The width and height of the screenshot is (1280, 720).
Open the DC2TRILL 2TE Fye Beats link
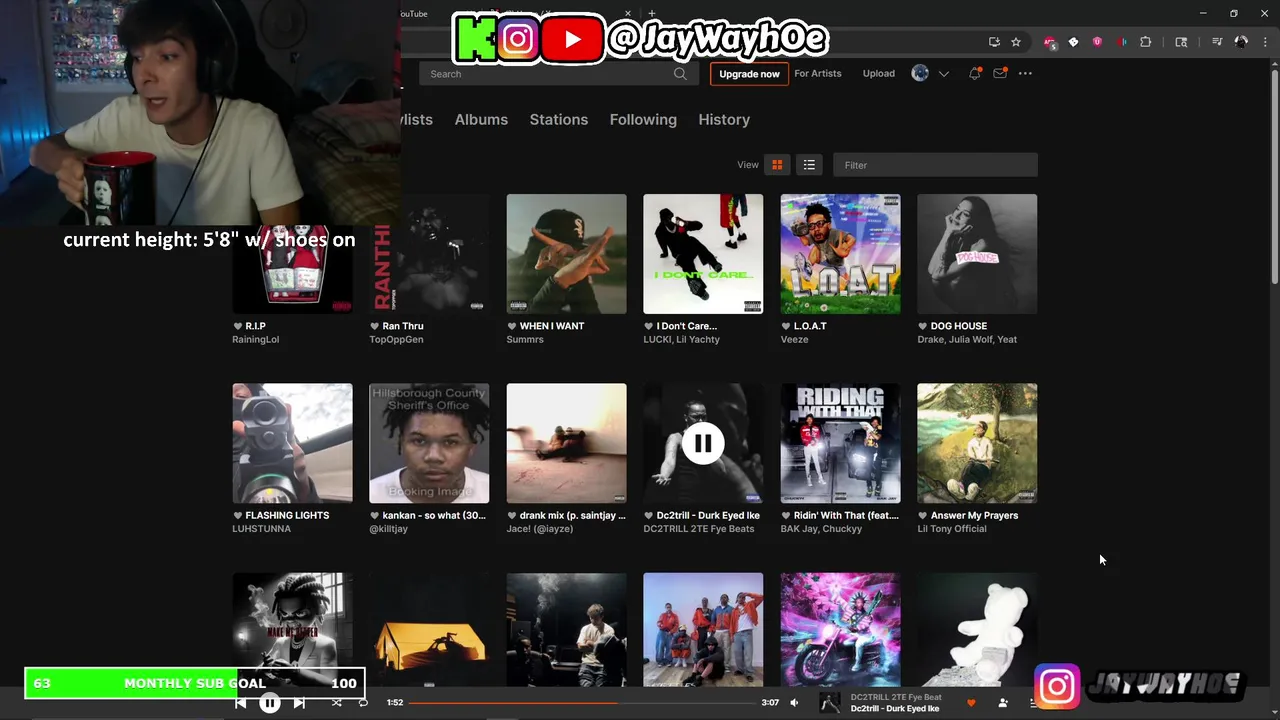click(699, 529)
